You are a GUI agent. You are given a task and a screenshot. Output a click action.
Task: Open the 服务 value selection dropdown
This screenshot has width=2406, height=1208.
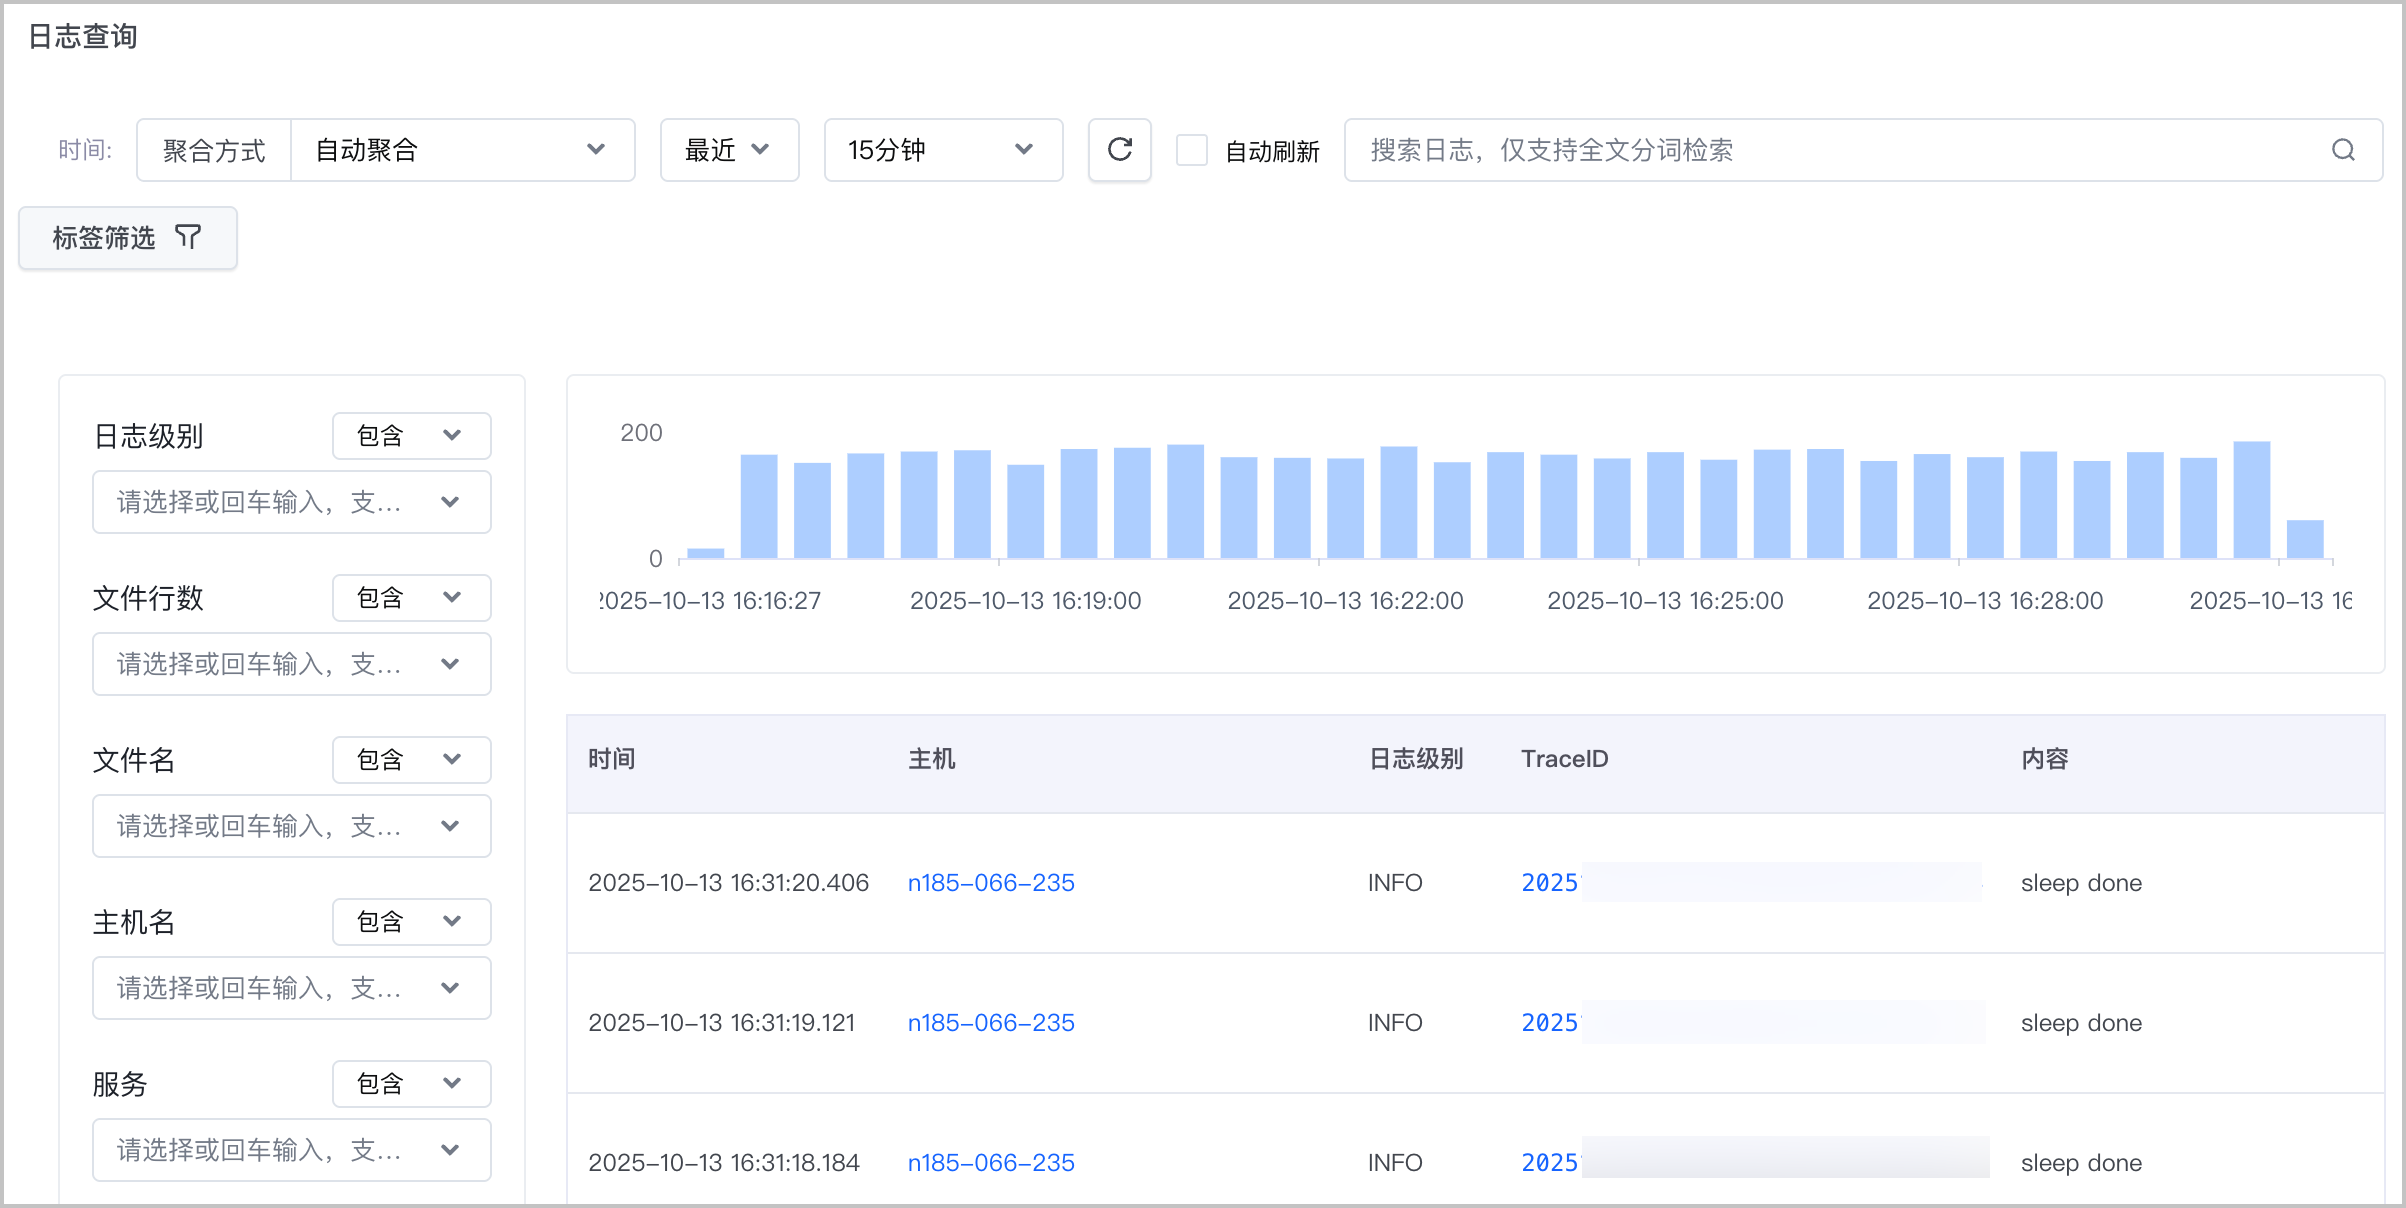[291, 1150]
